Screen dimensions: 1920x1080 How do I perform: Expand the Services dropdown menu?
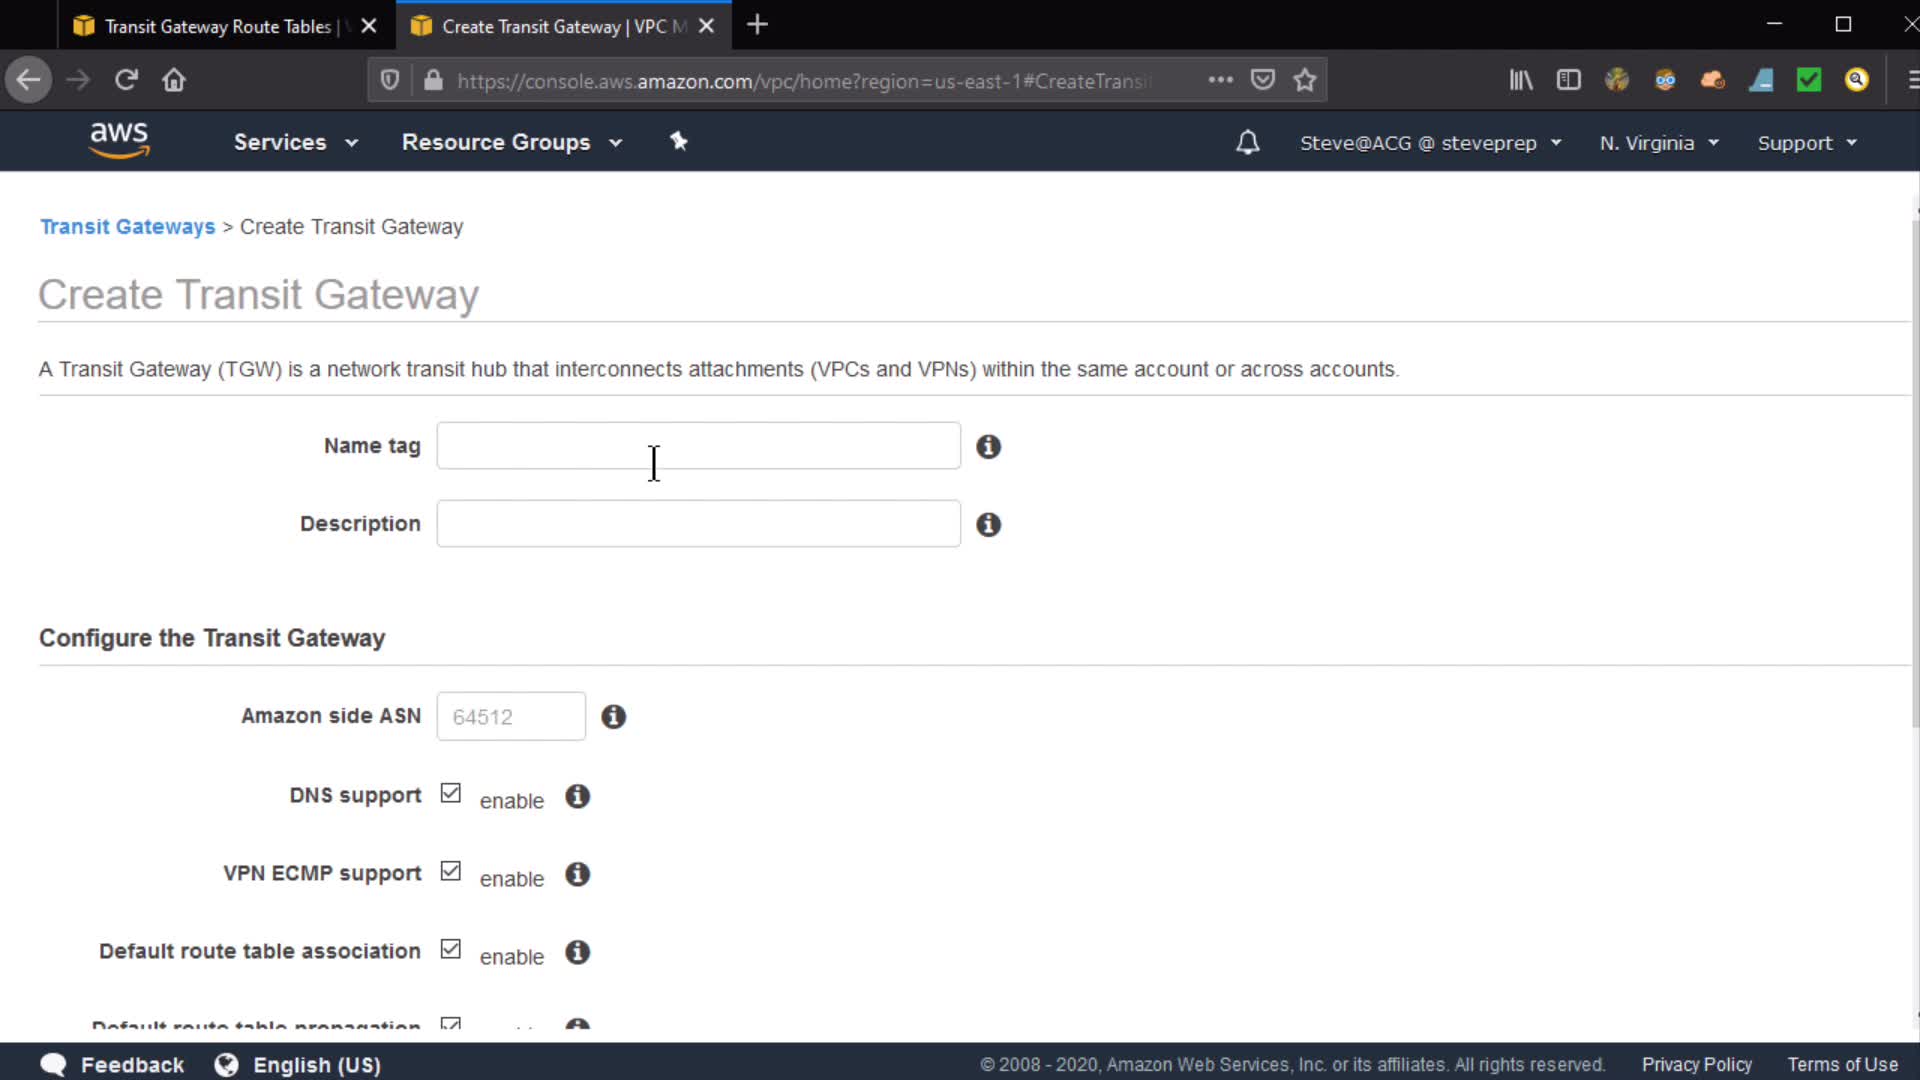coord(295,142)
